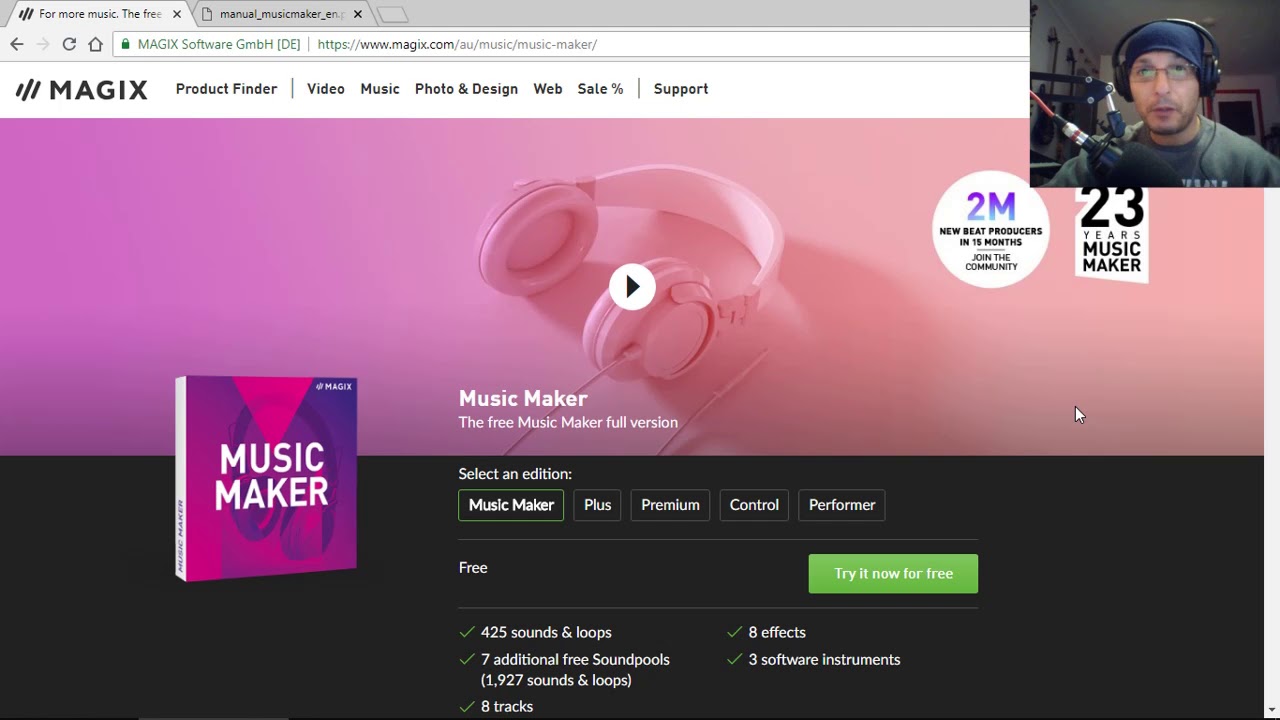Click the 'Select an edition:' label
Screen dimensions: 1280x720
point(515,474)
